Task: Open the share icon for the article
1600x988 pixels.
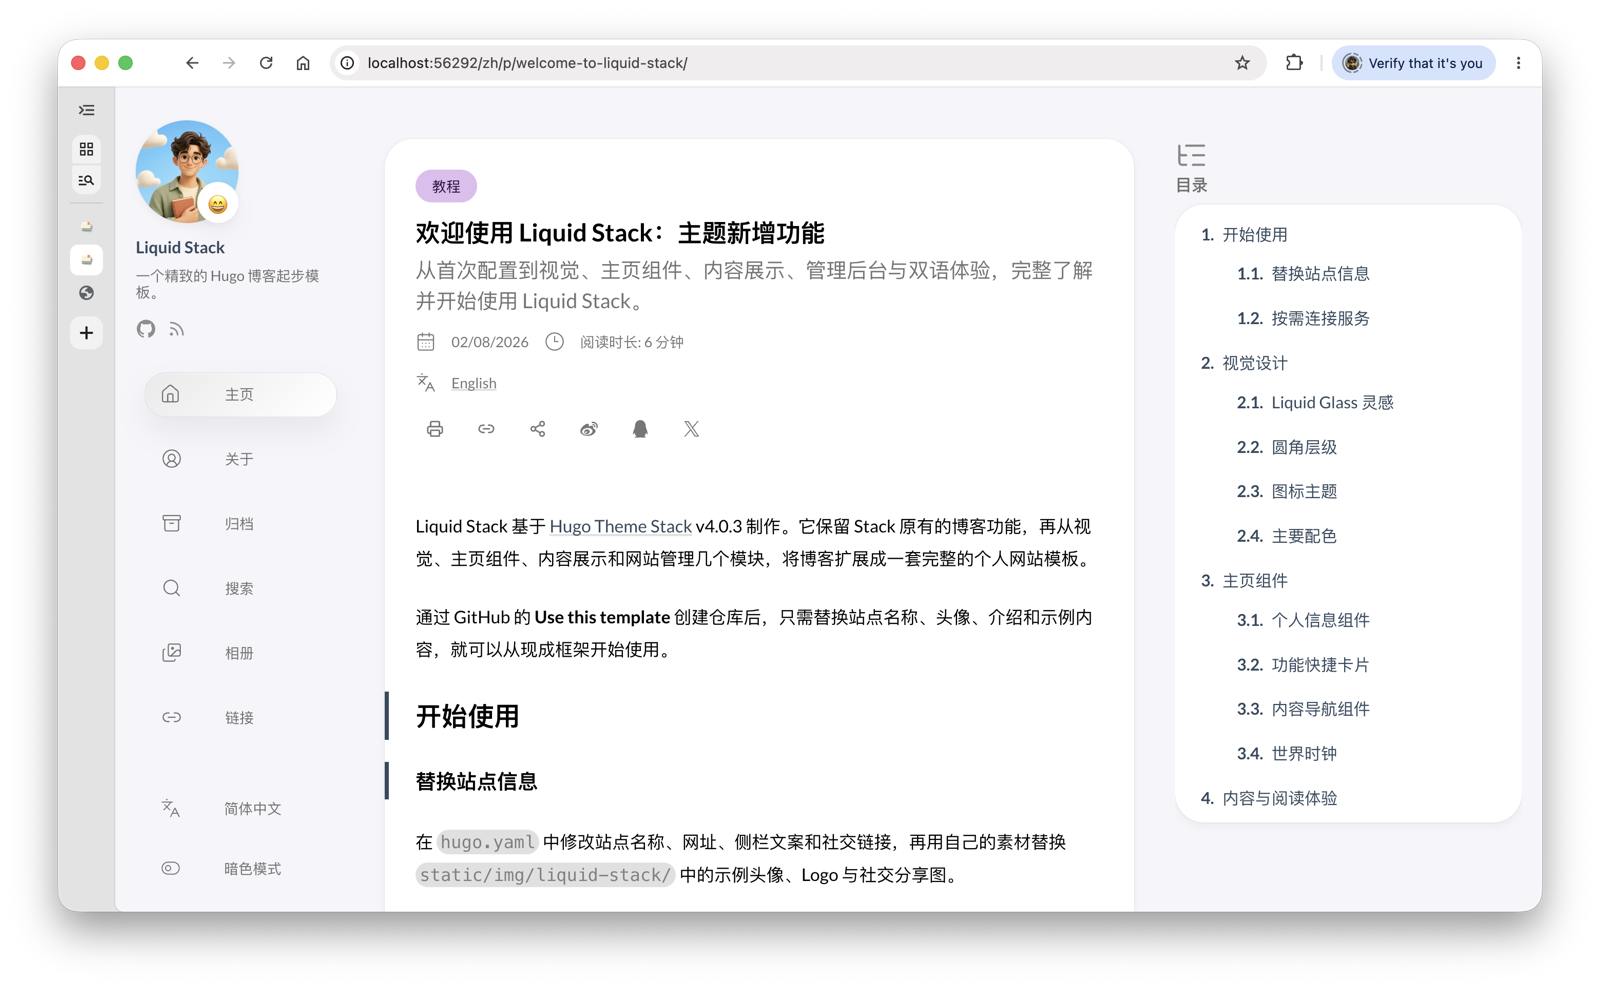Action: coord(538,429)
